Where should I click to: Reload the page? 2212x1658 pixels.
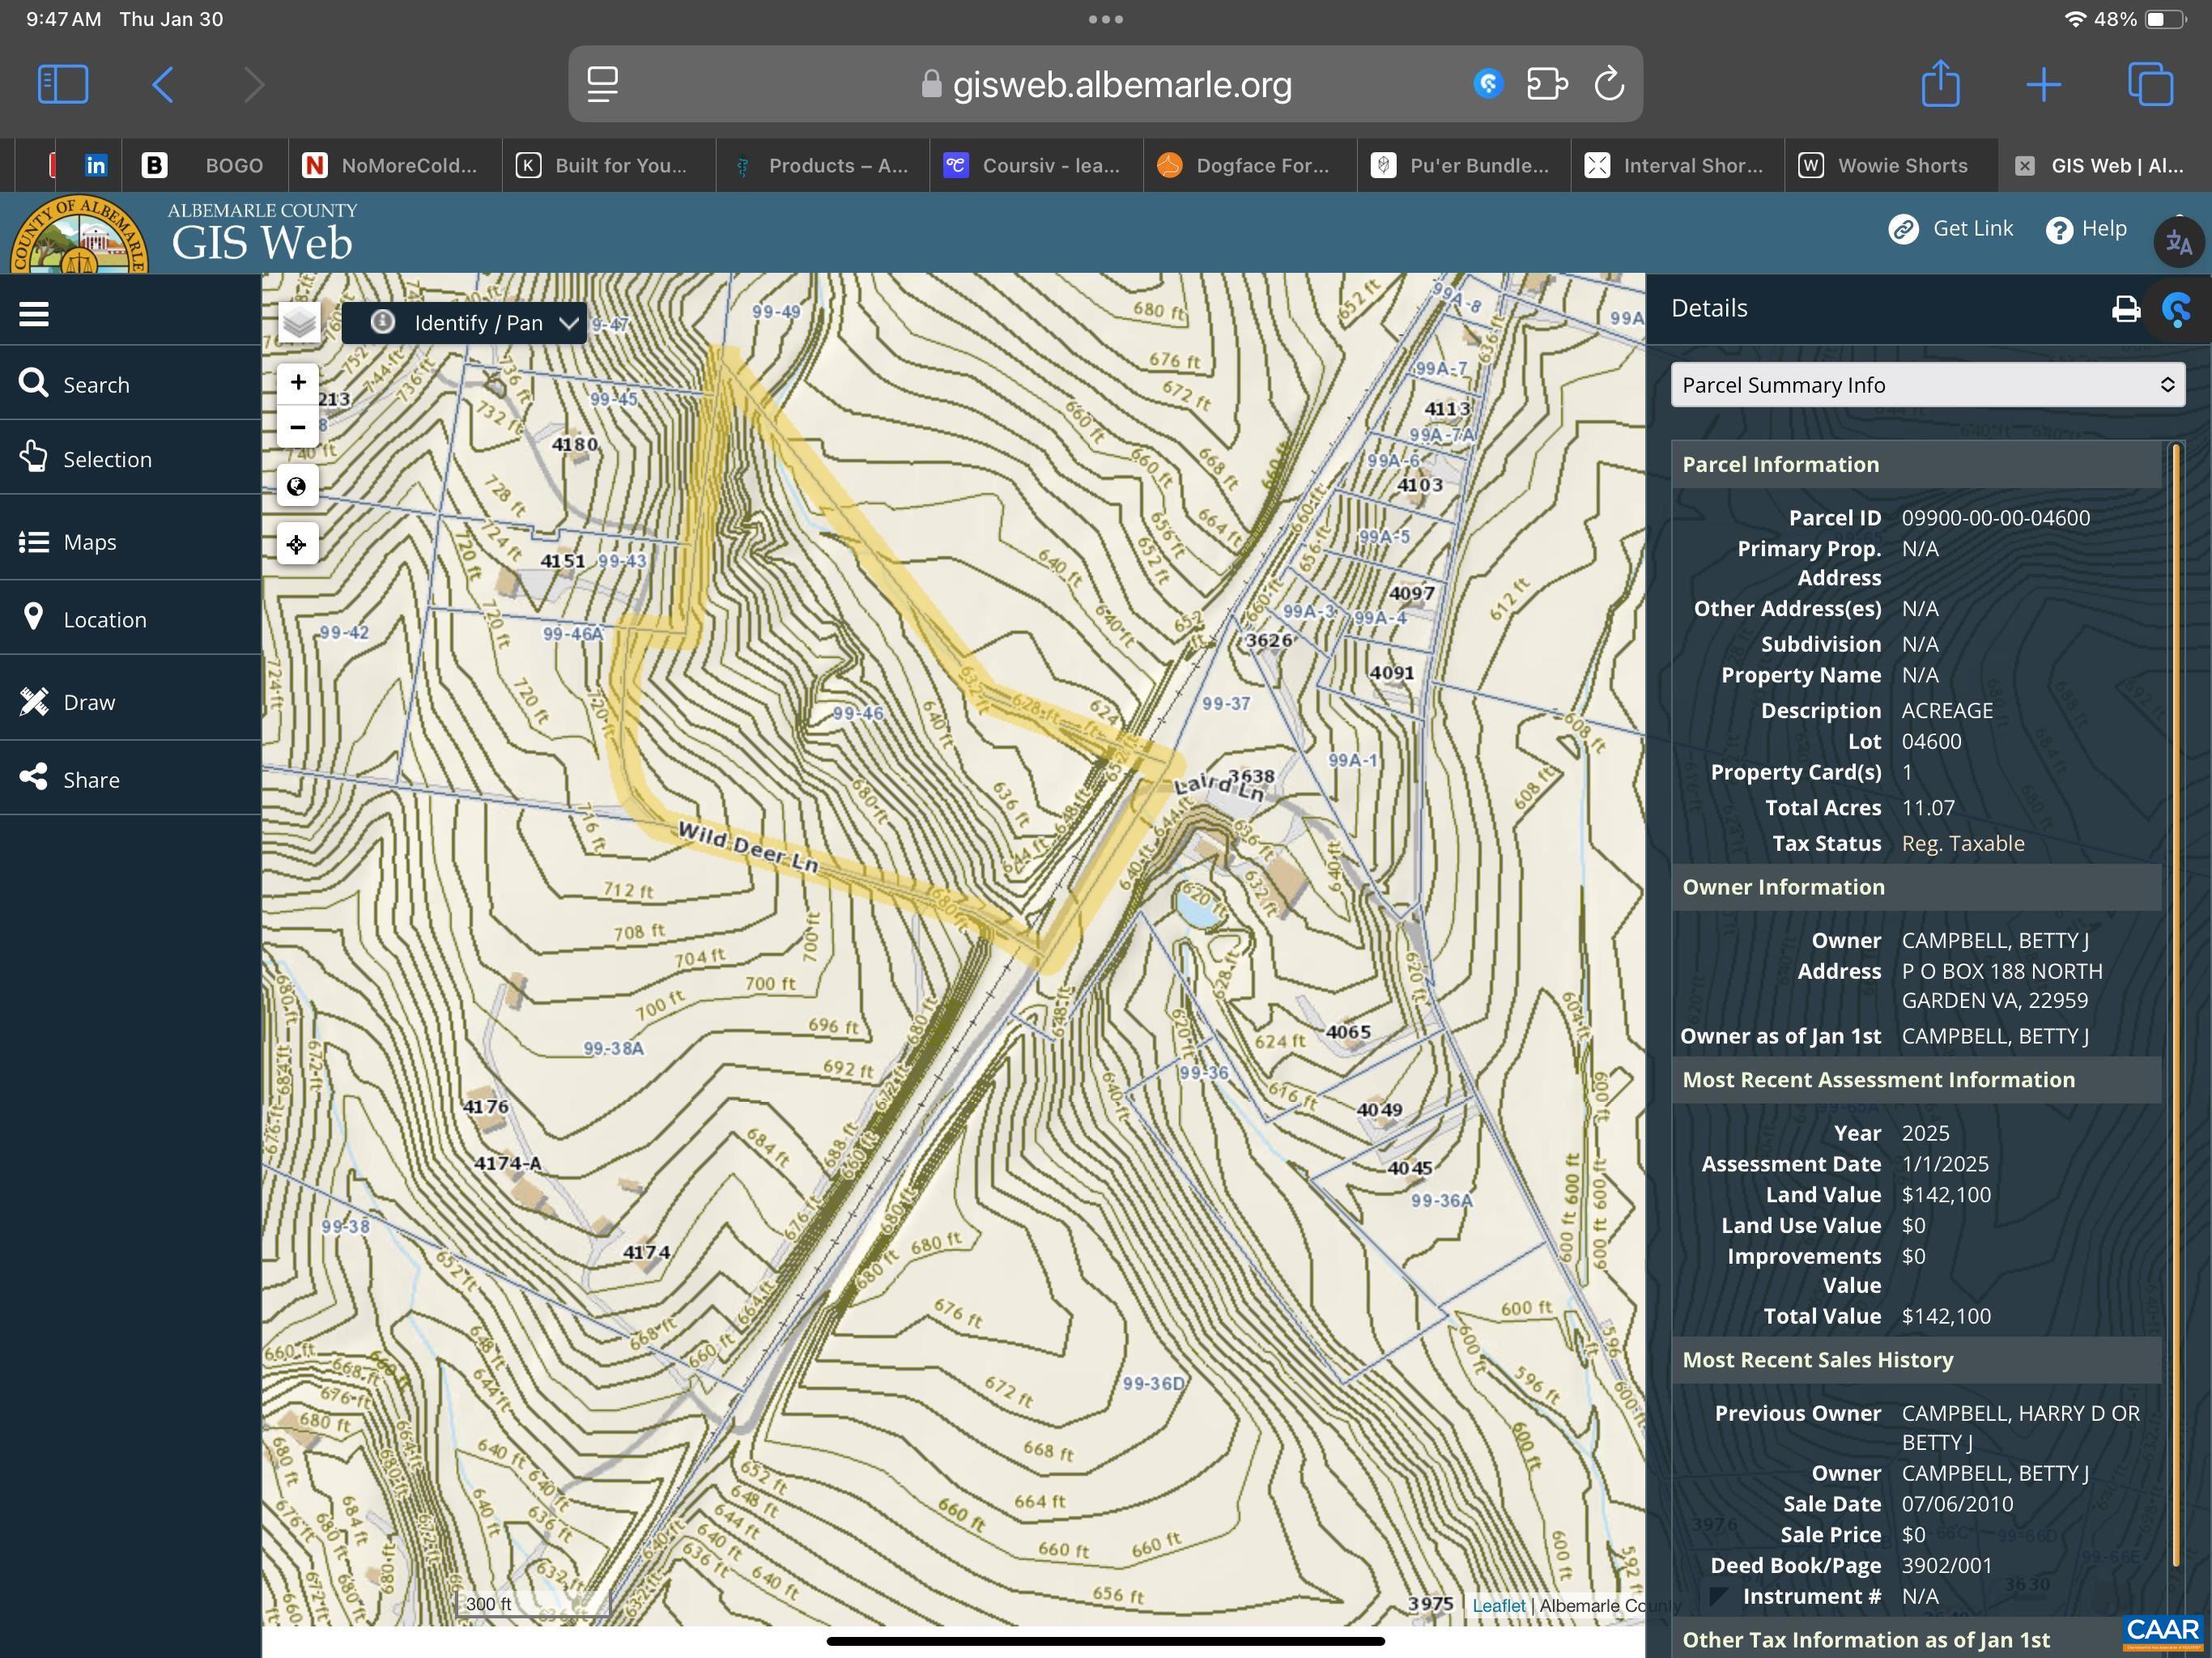pyautogui.click(x=1608, y=84)
